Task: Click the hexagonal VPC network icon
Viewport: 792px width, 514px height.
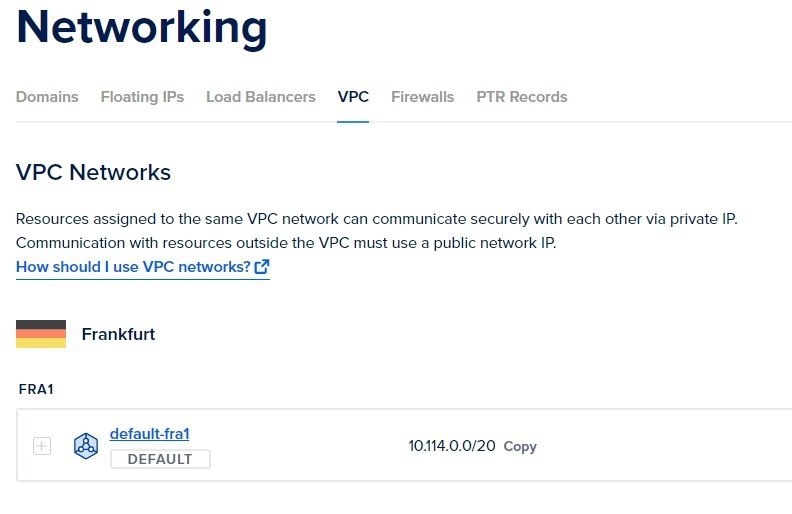Action: point(86,446)
